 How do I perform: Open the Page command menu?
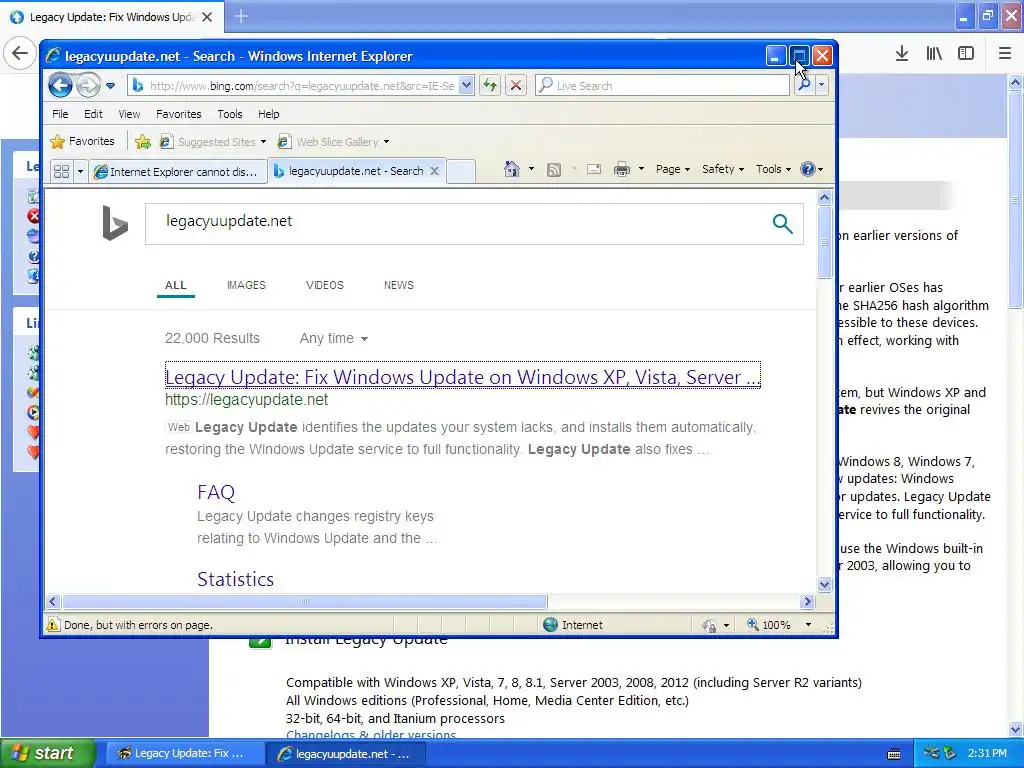point(673,169)
